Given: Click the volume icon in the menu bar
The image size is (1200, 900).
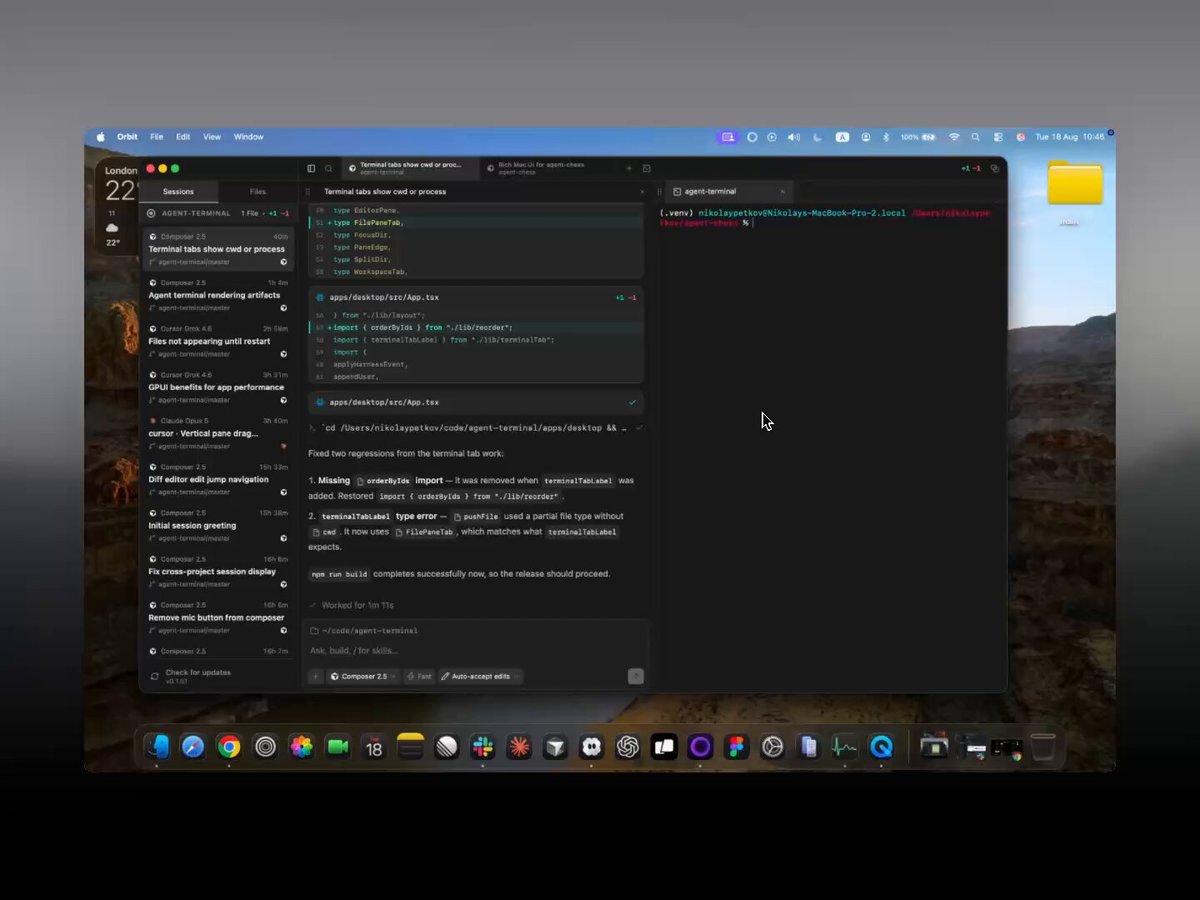Looking at the screenshot, I should (x=794, y=137).
